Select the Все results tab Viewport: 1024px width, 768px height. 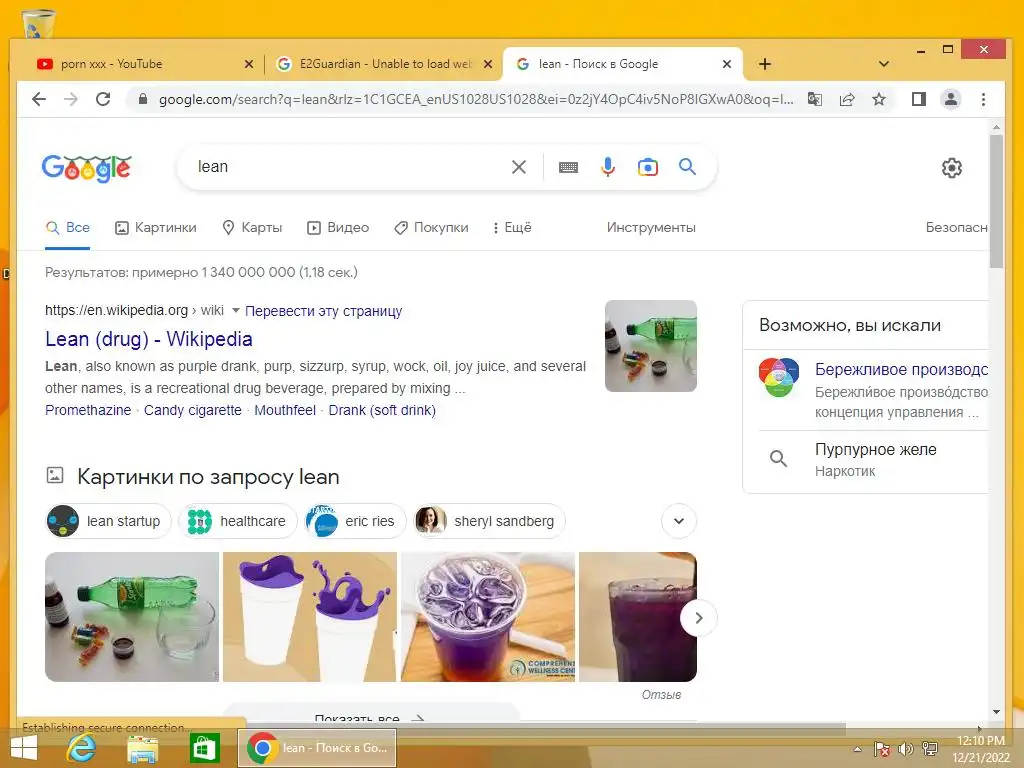pyautogui.click(x=67, y=228)
